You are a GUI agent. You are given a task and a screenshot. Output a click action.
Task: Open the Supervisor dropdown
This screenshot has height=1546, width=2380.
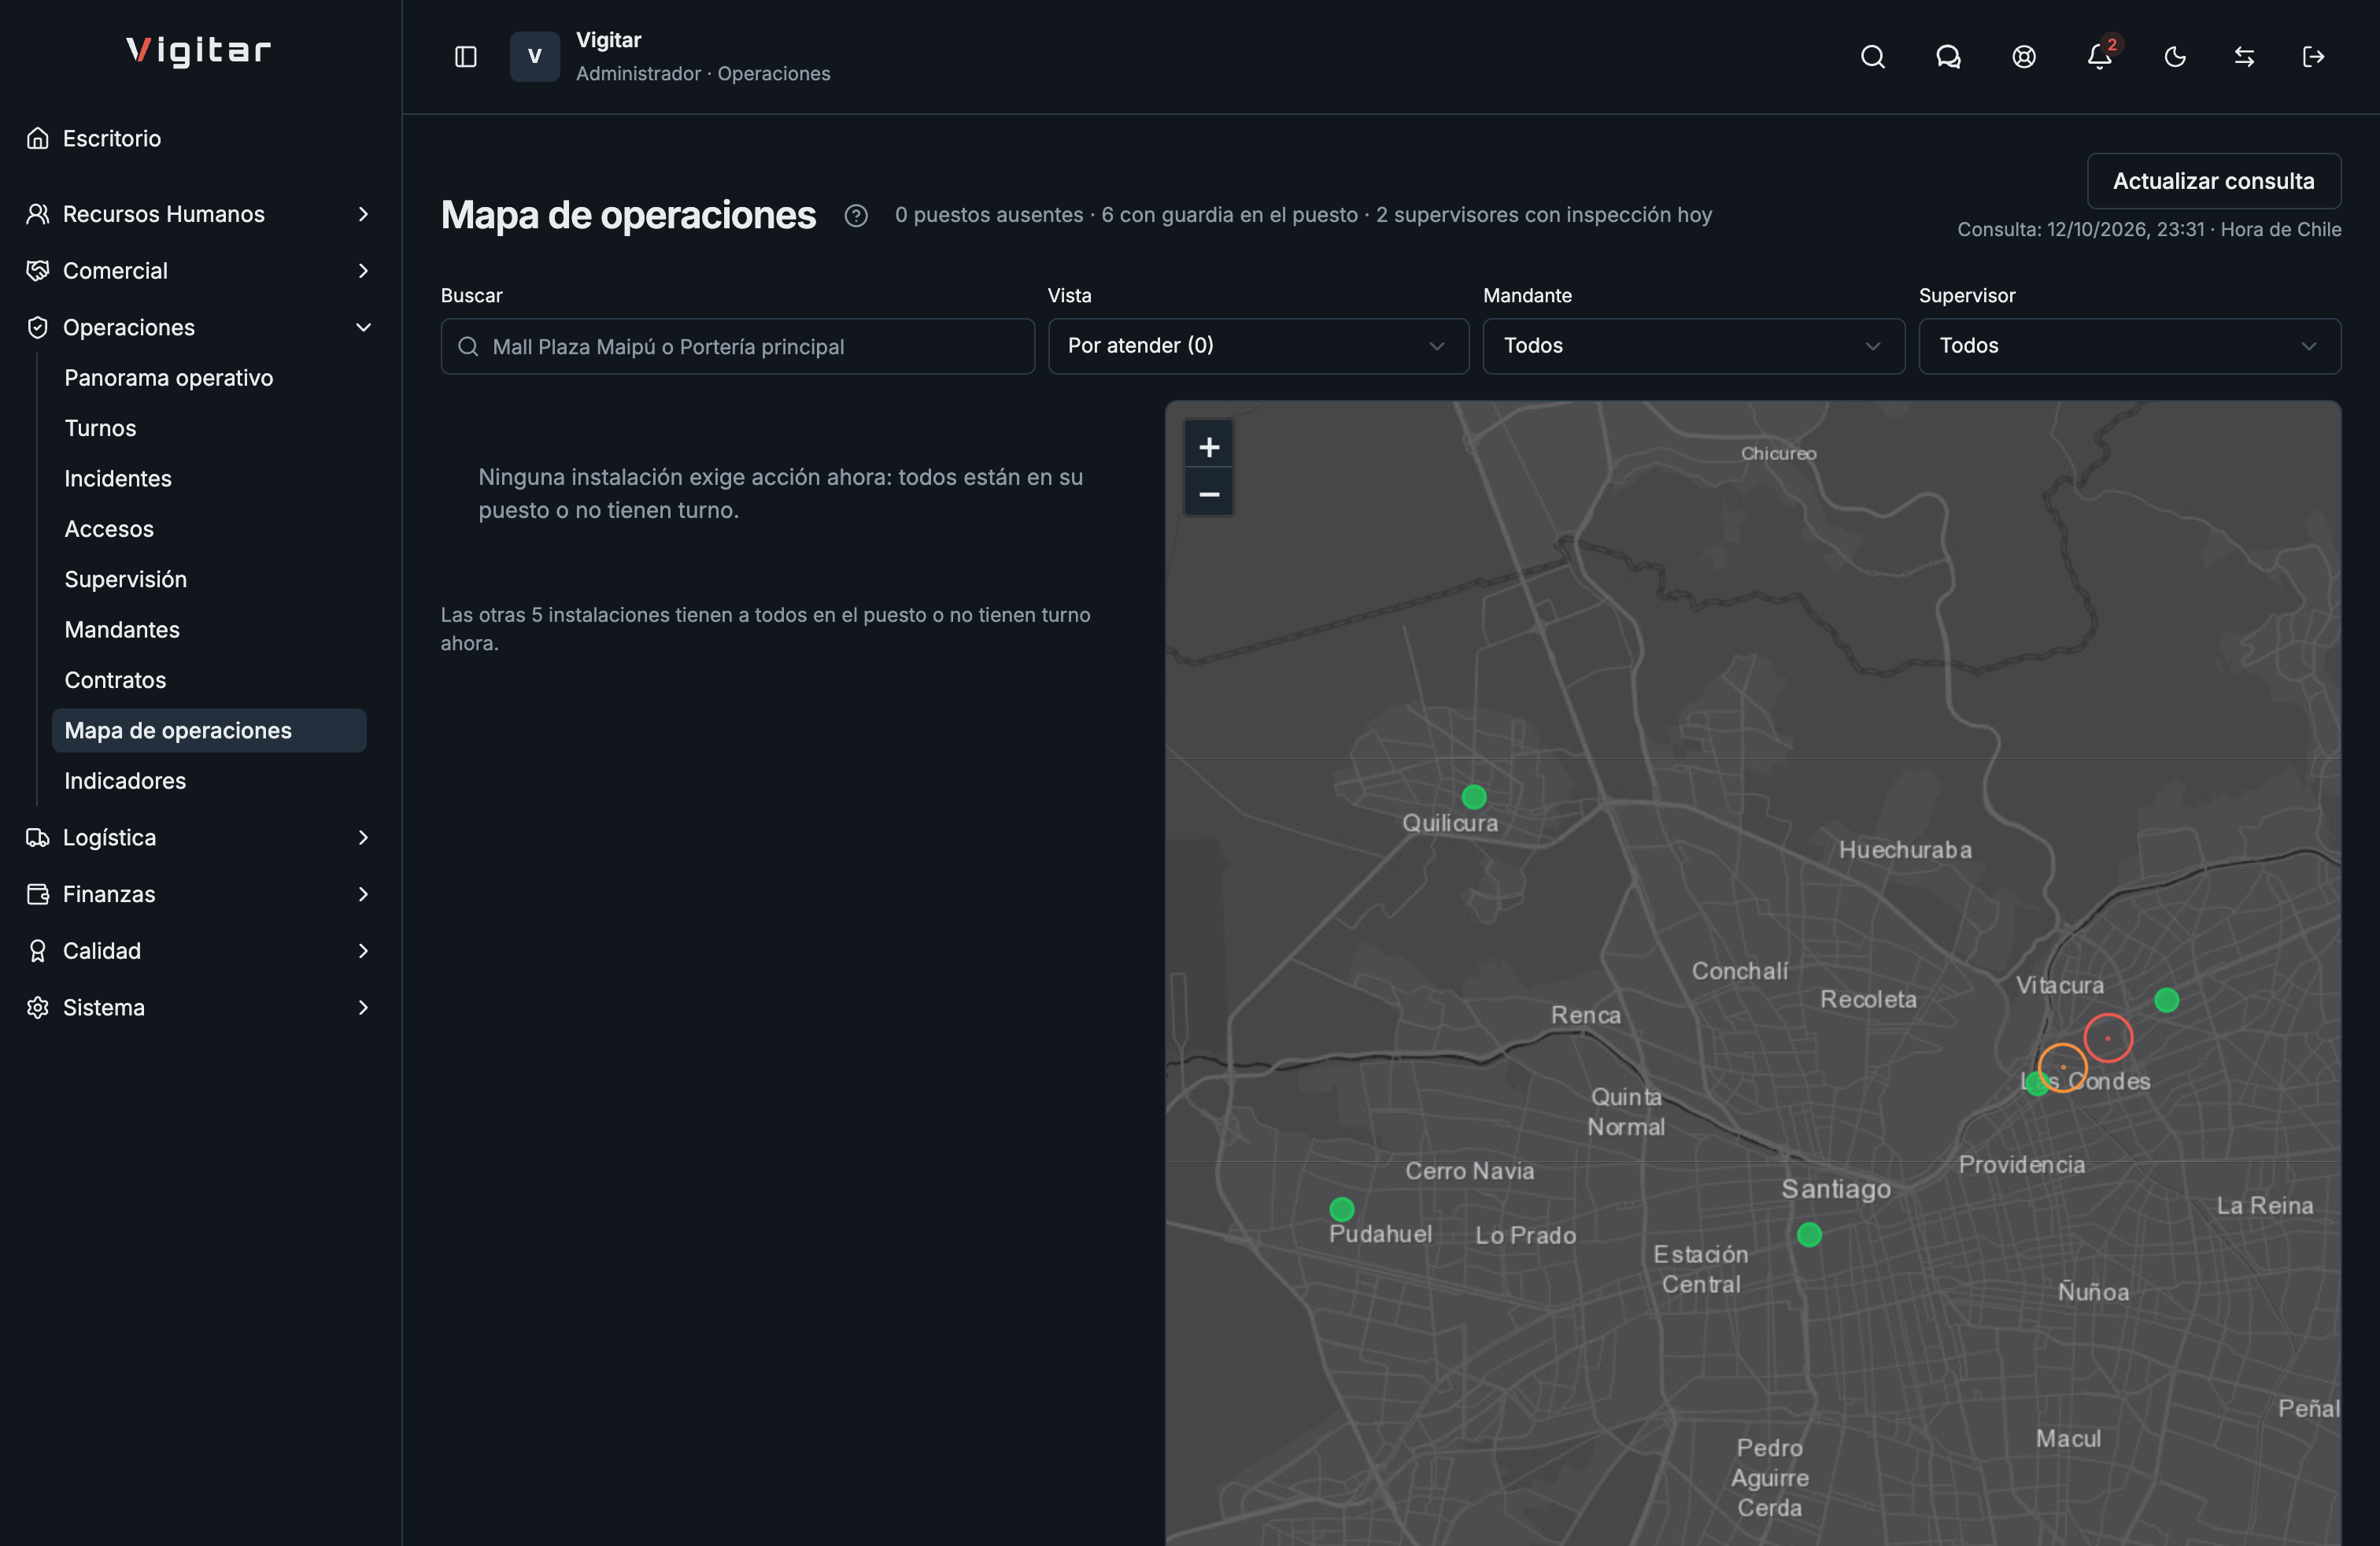[2129, 346]
